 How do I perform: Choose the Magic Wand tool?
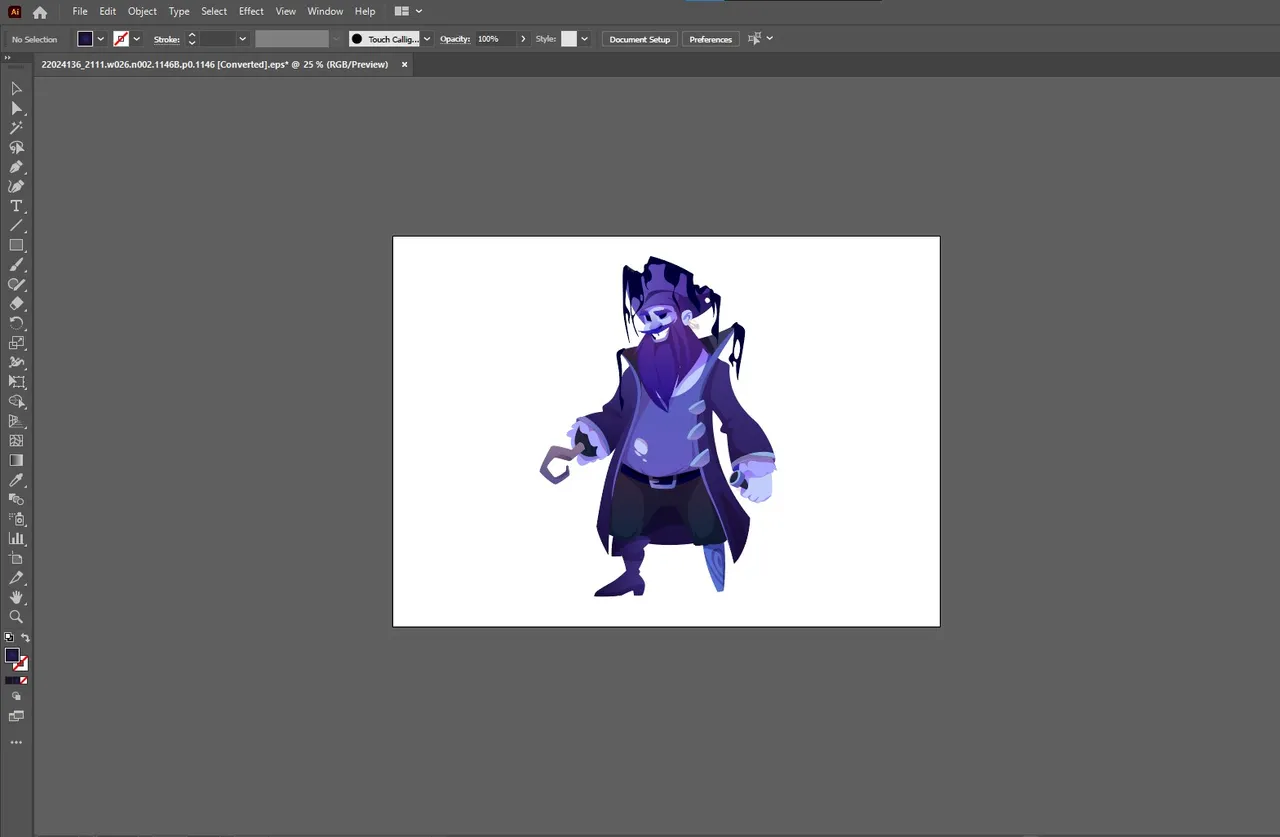coord(16,128)
